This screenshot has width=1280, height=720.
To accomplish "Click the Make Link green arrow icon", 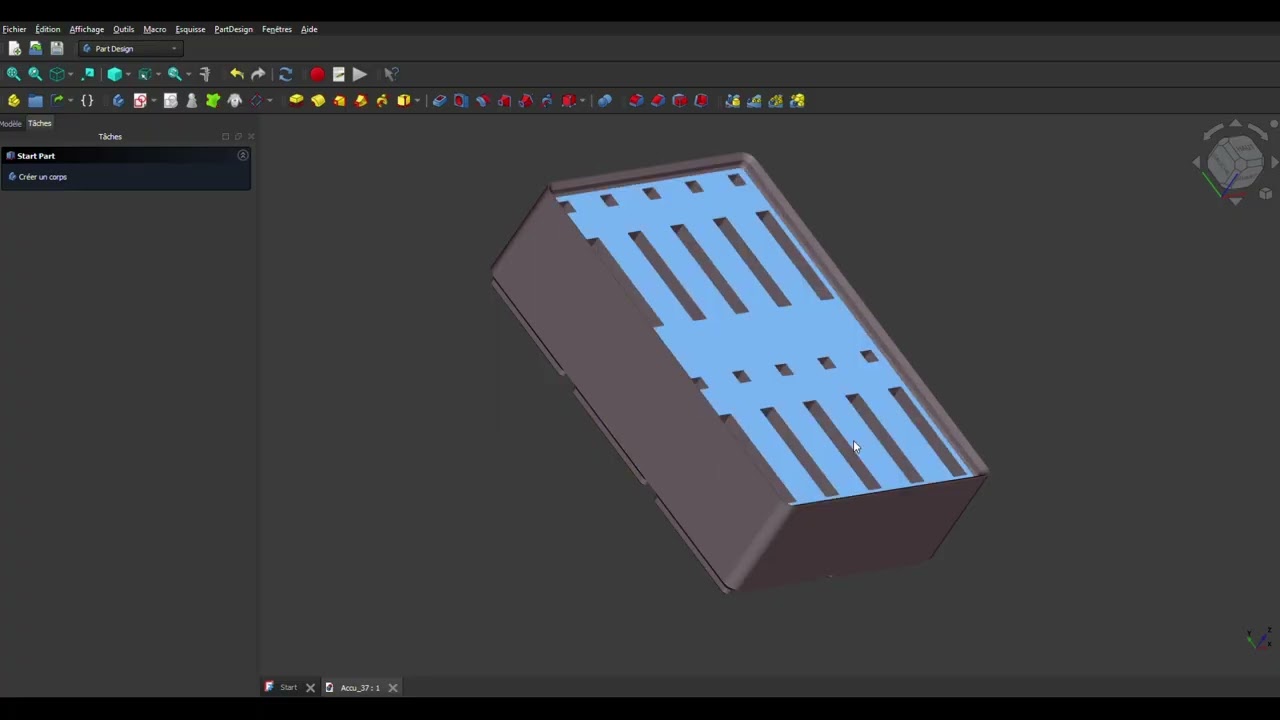I will (57, 101).
